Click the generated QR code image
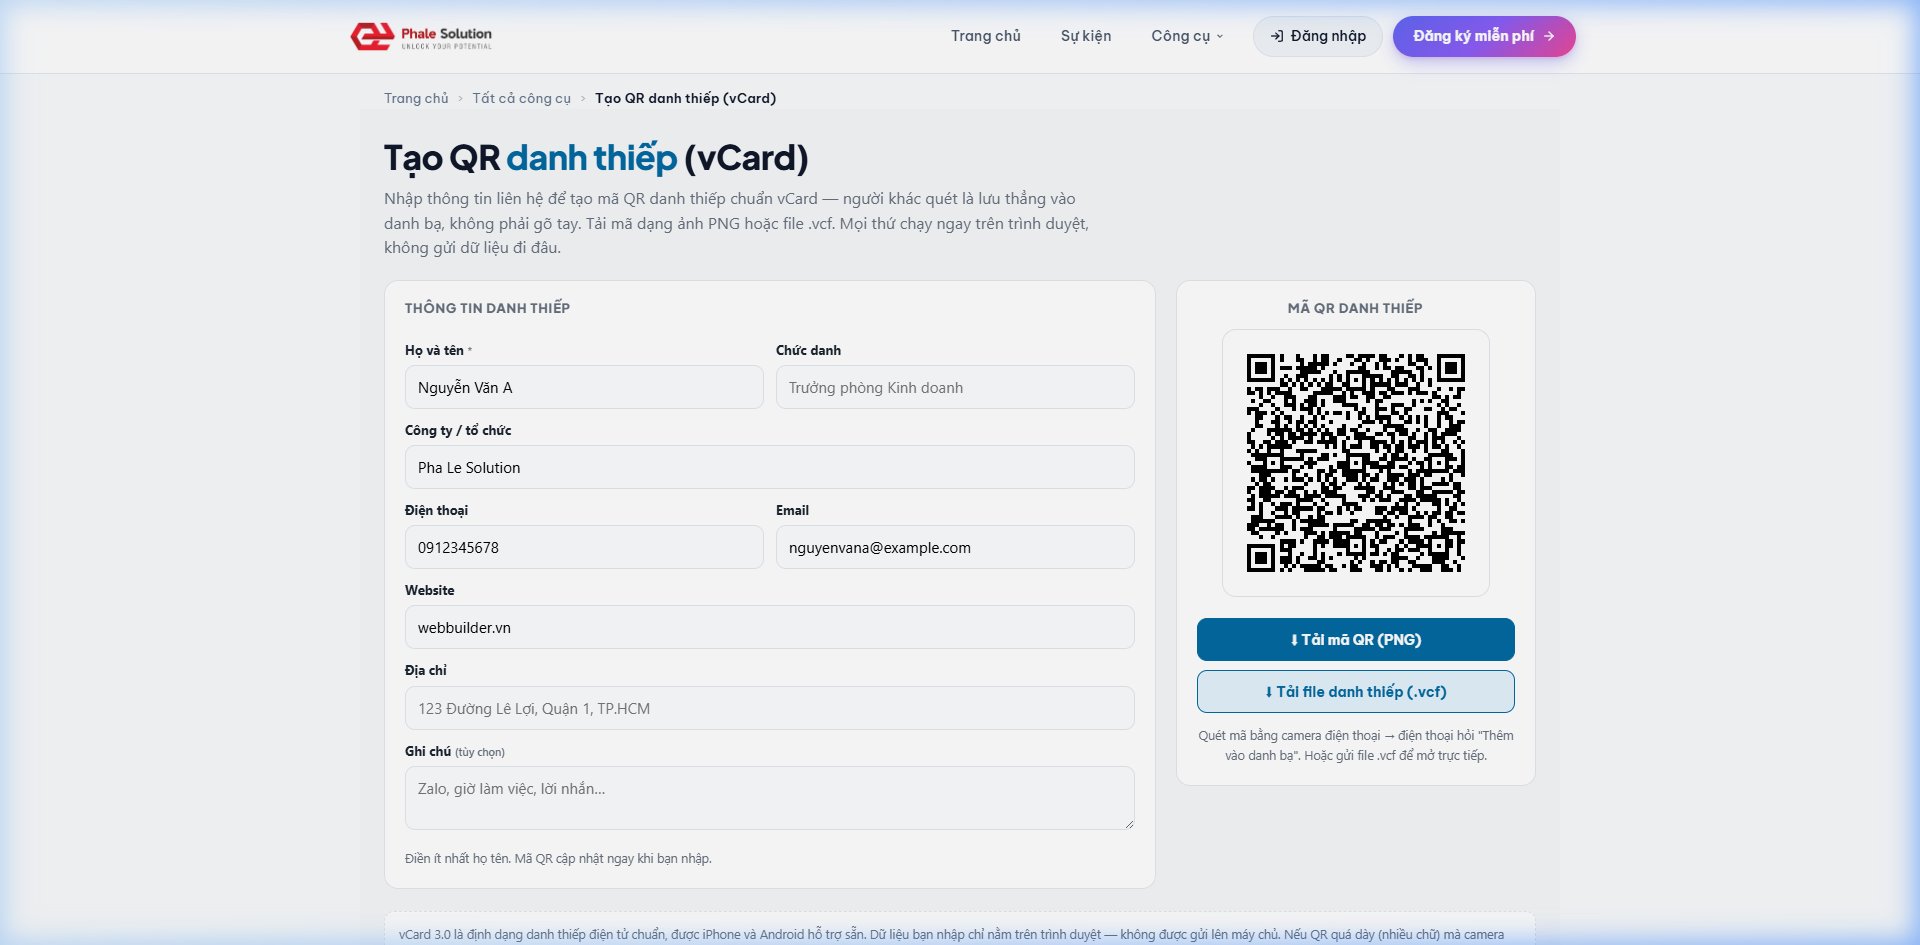Image resolution: width=1920 pixels, height=945 pixels. click(1355, 462)
